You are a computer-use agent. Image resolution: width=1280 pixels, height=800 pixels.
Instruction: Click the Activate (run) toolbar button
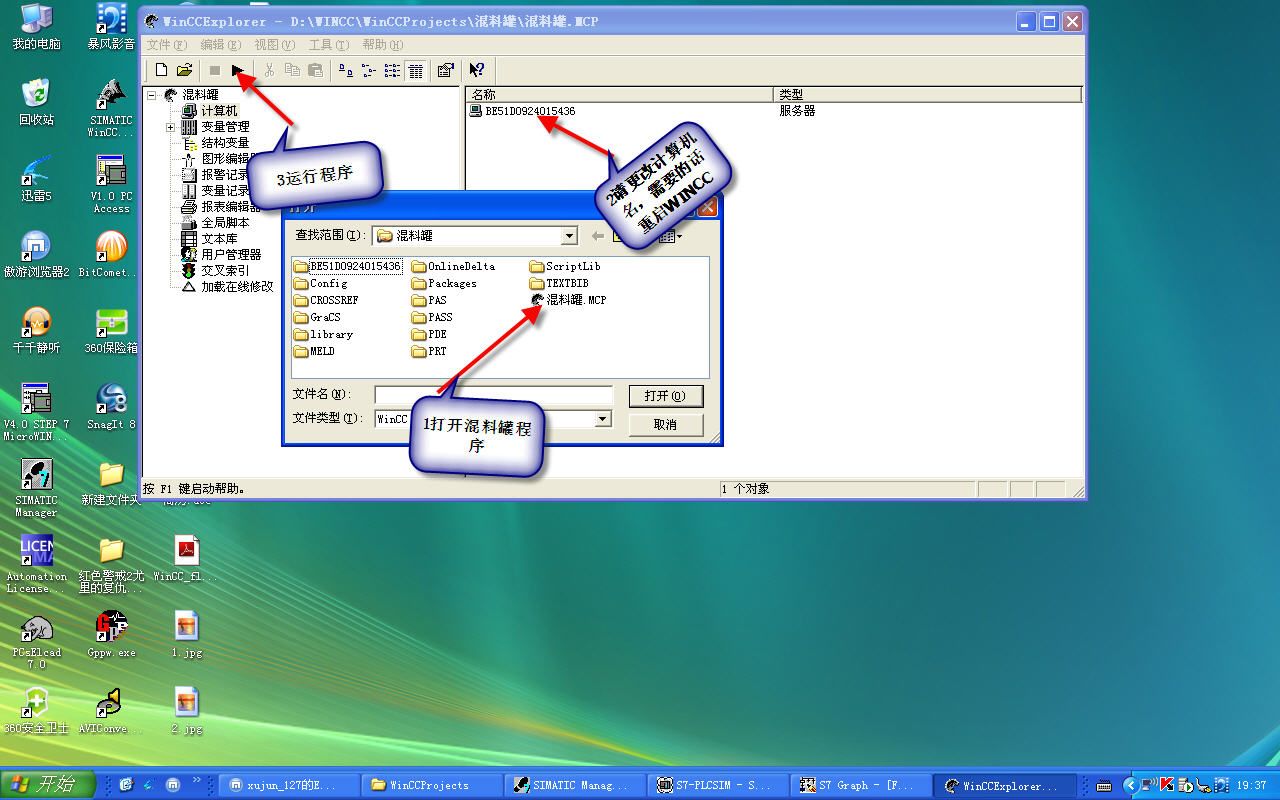pyautogui.click(x=238, y=70)
